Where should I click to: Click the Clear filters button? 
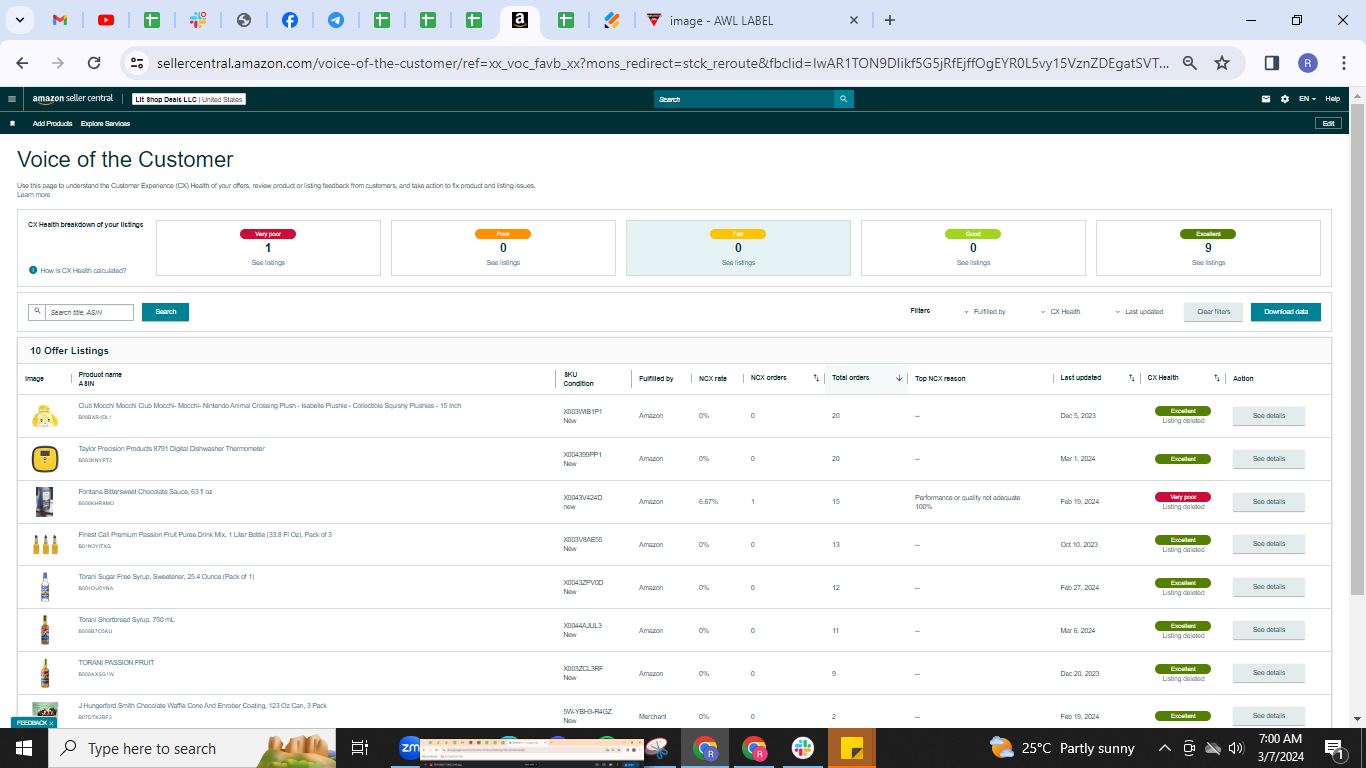1213,312
